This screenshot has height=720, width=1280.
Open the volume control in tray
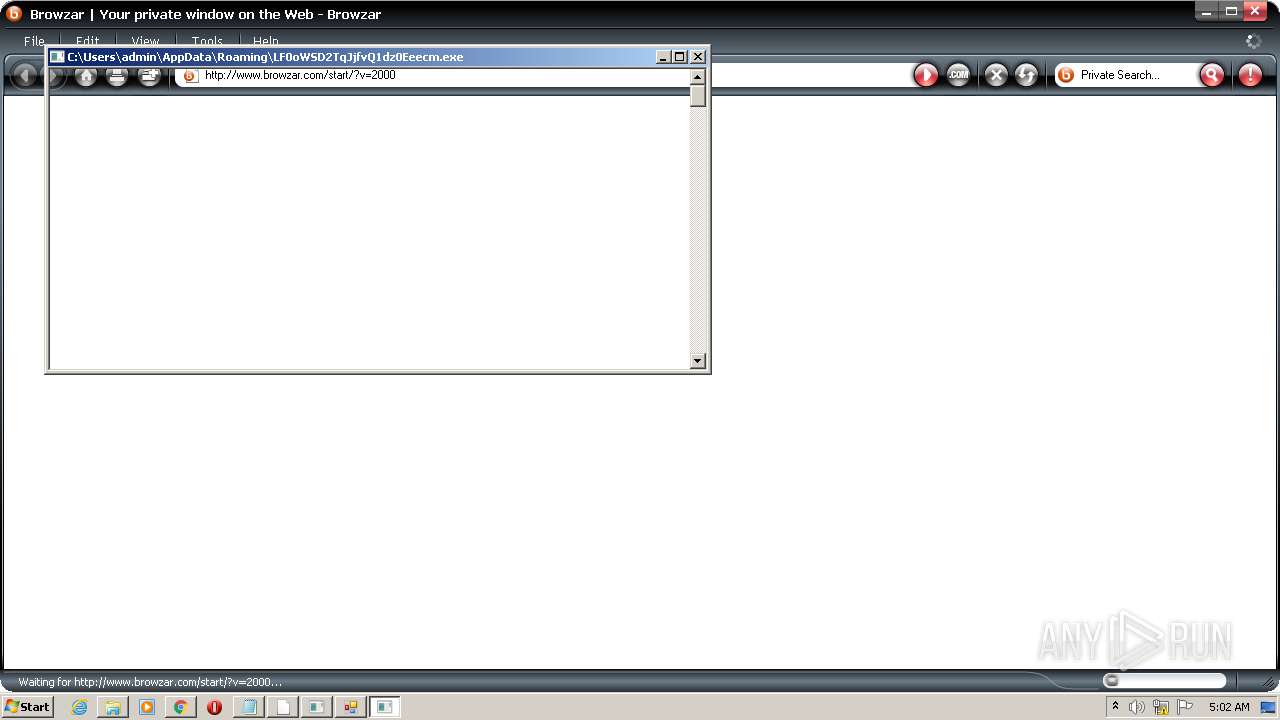point(1137,707)
